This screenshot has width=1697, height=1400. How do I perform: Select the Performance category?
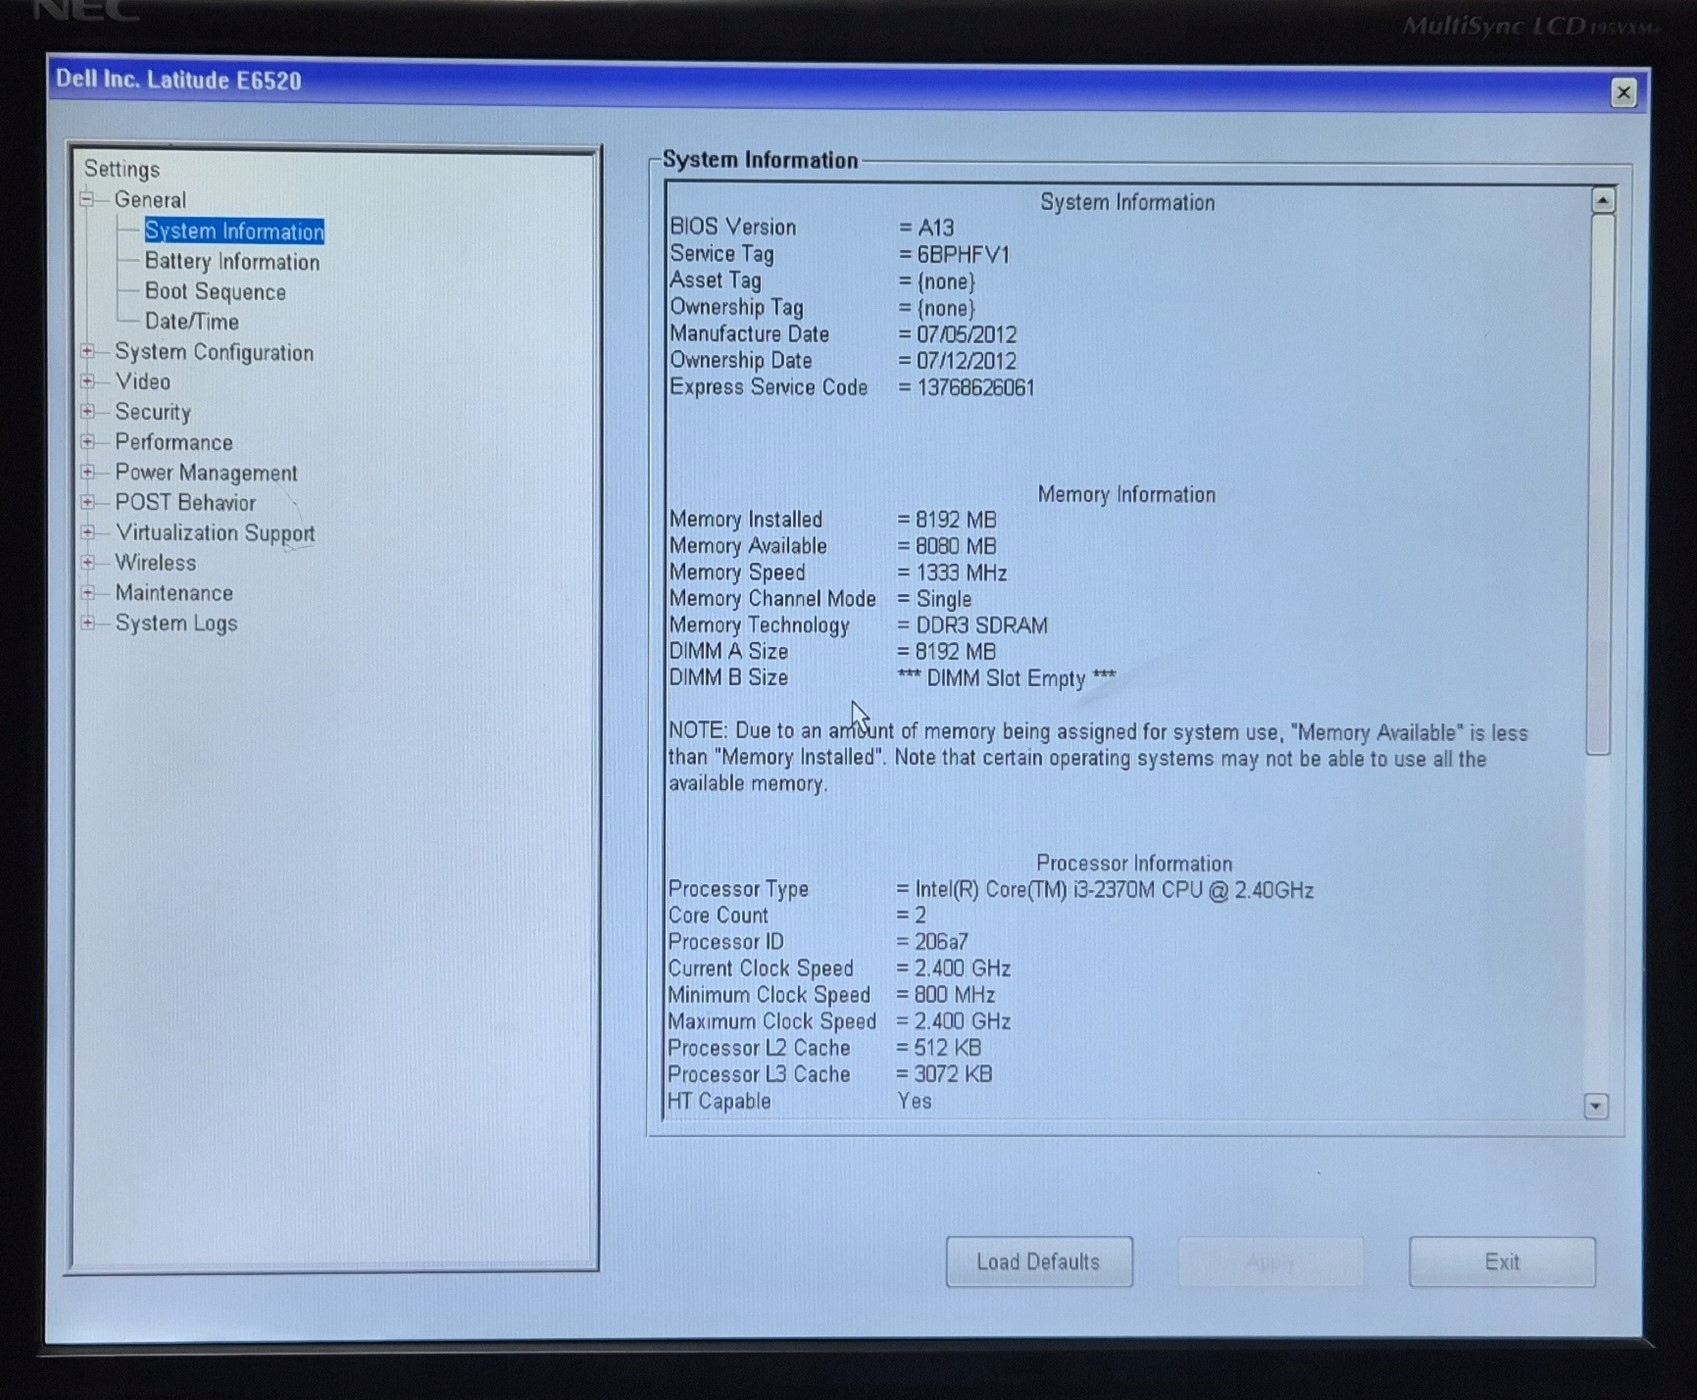(x=173, y=442)
